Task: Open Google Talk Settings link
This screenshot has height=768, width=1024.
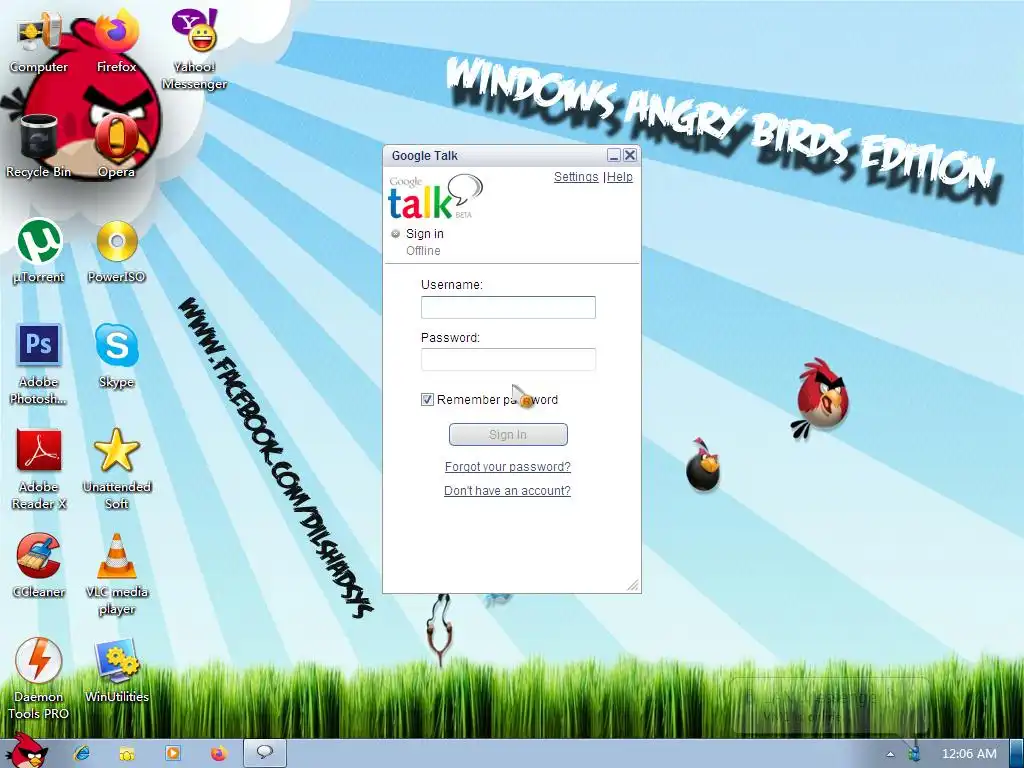Action: coord(576,177)
